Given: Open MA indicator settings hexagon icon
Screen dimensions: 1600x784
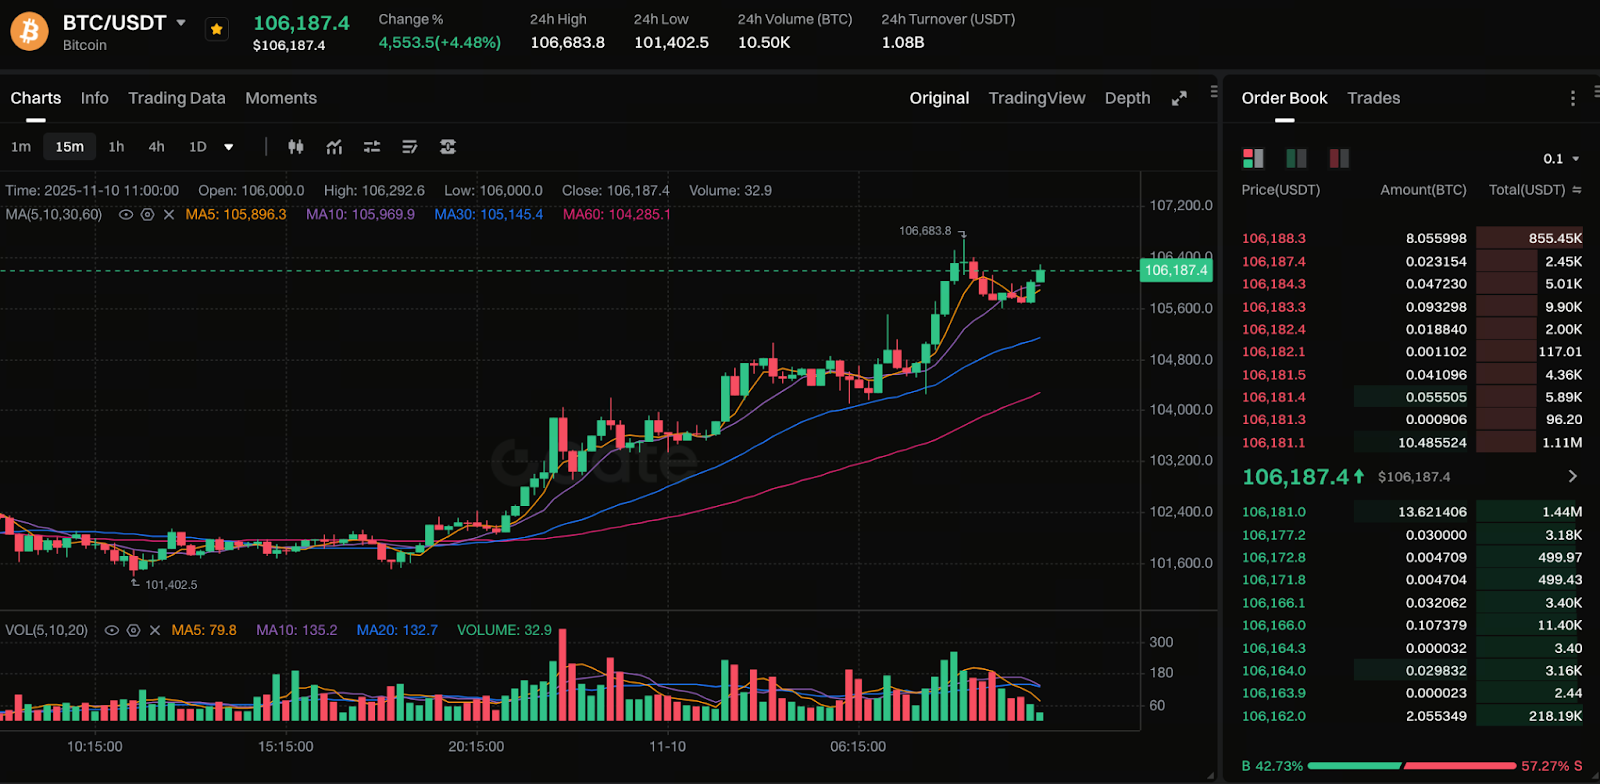Looking at the screenshot, I should pyautogui.click(x=147, y=215).
